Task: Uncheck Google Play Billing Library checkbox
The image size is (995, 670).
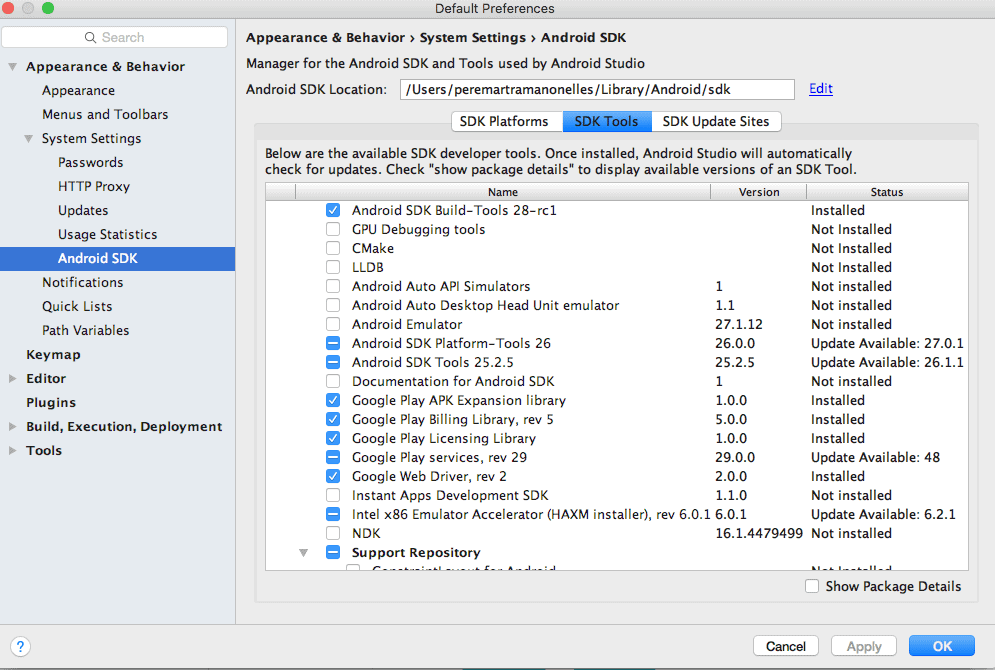Action: click(333, 419)
